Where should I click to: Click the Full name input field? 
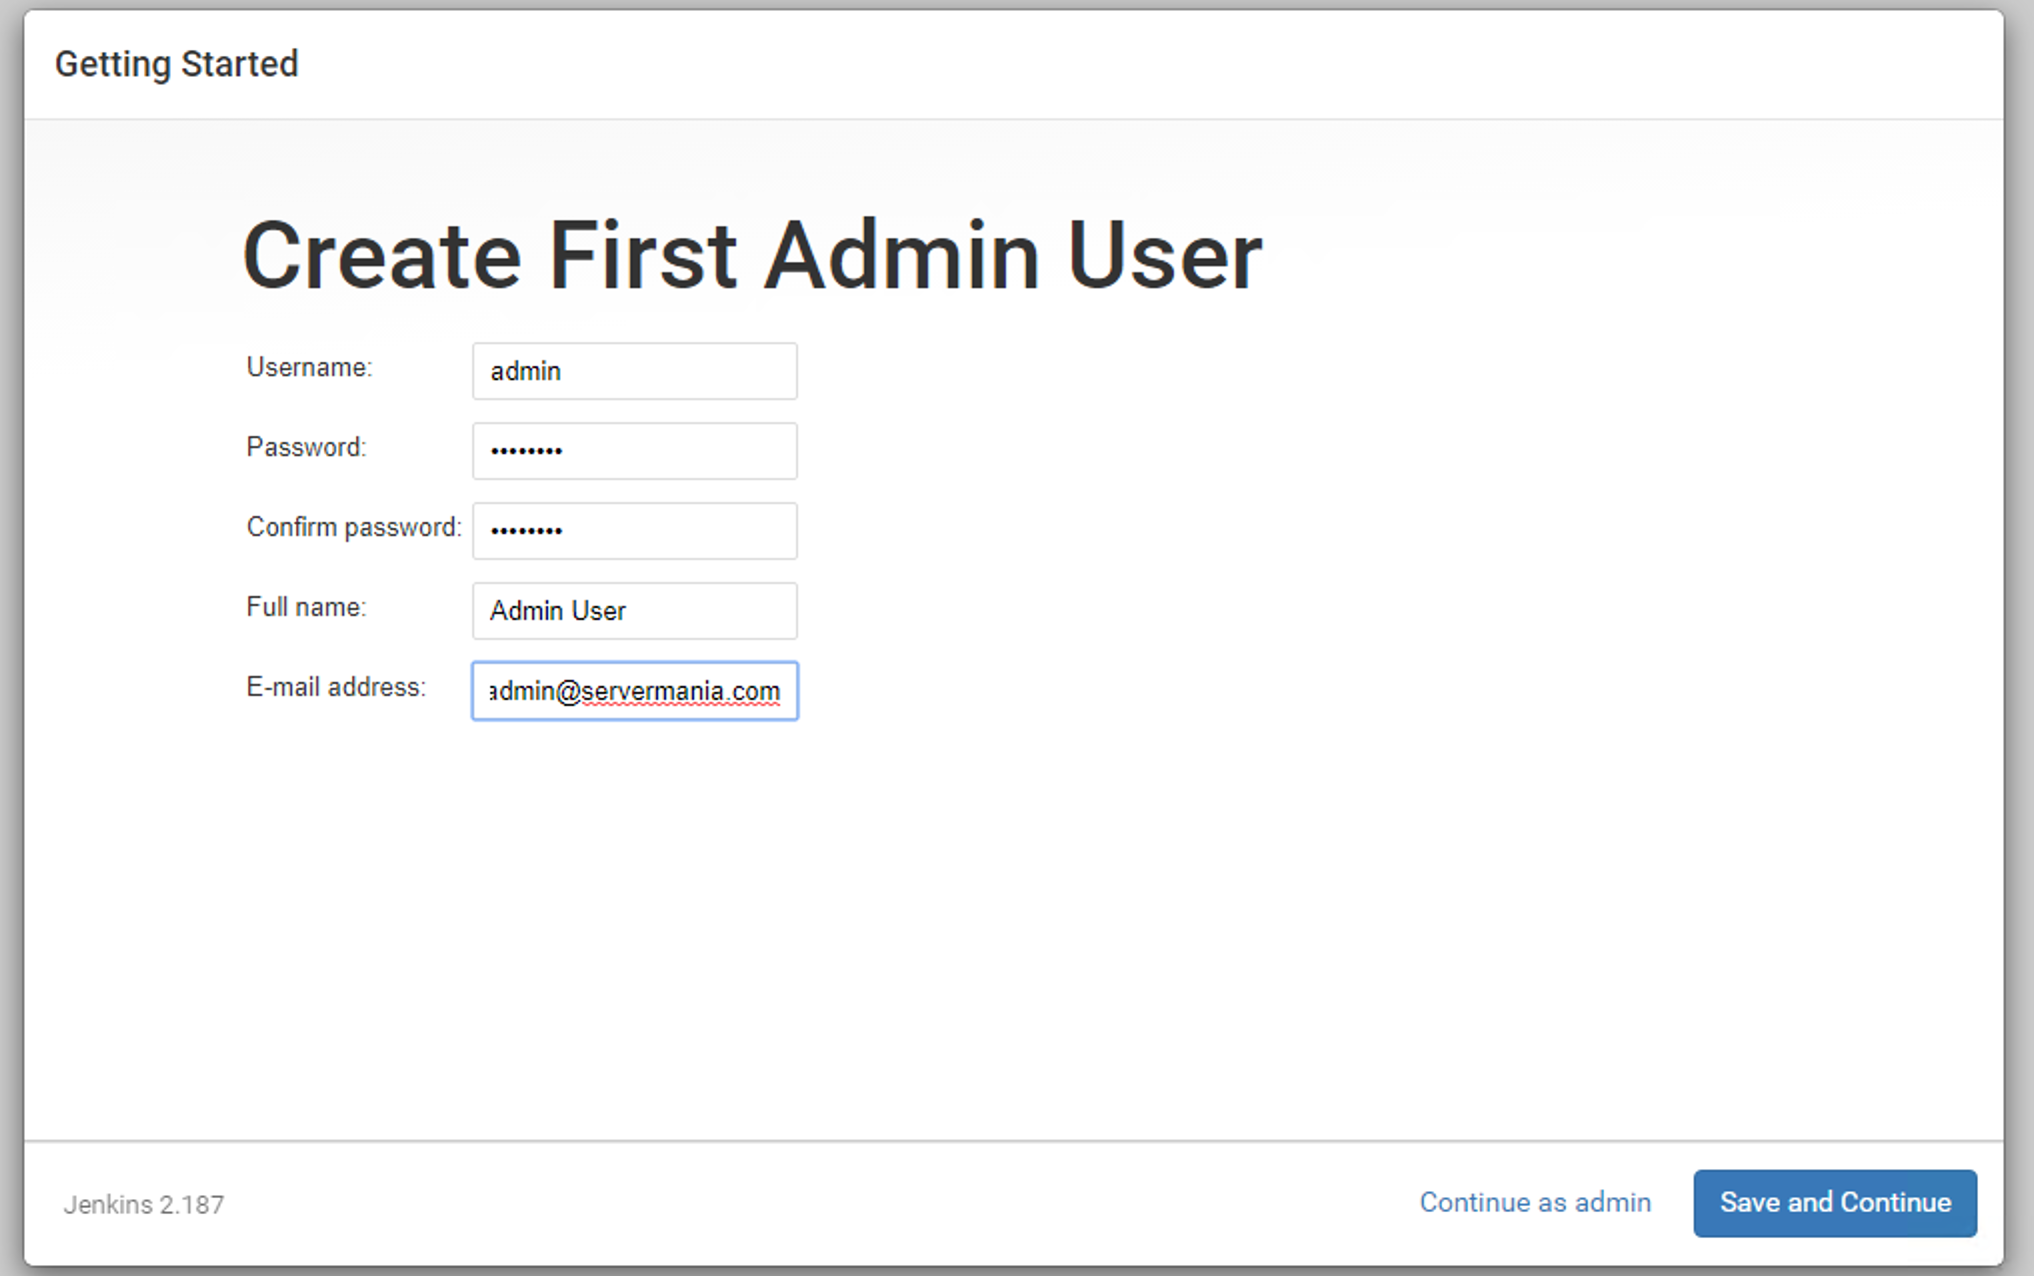(x=635, y=611)
